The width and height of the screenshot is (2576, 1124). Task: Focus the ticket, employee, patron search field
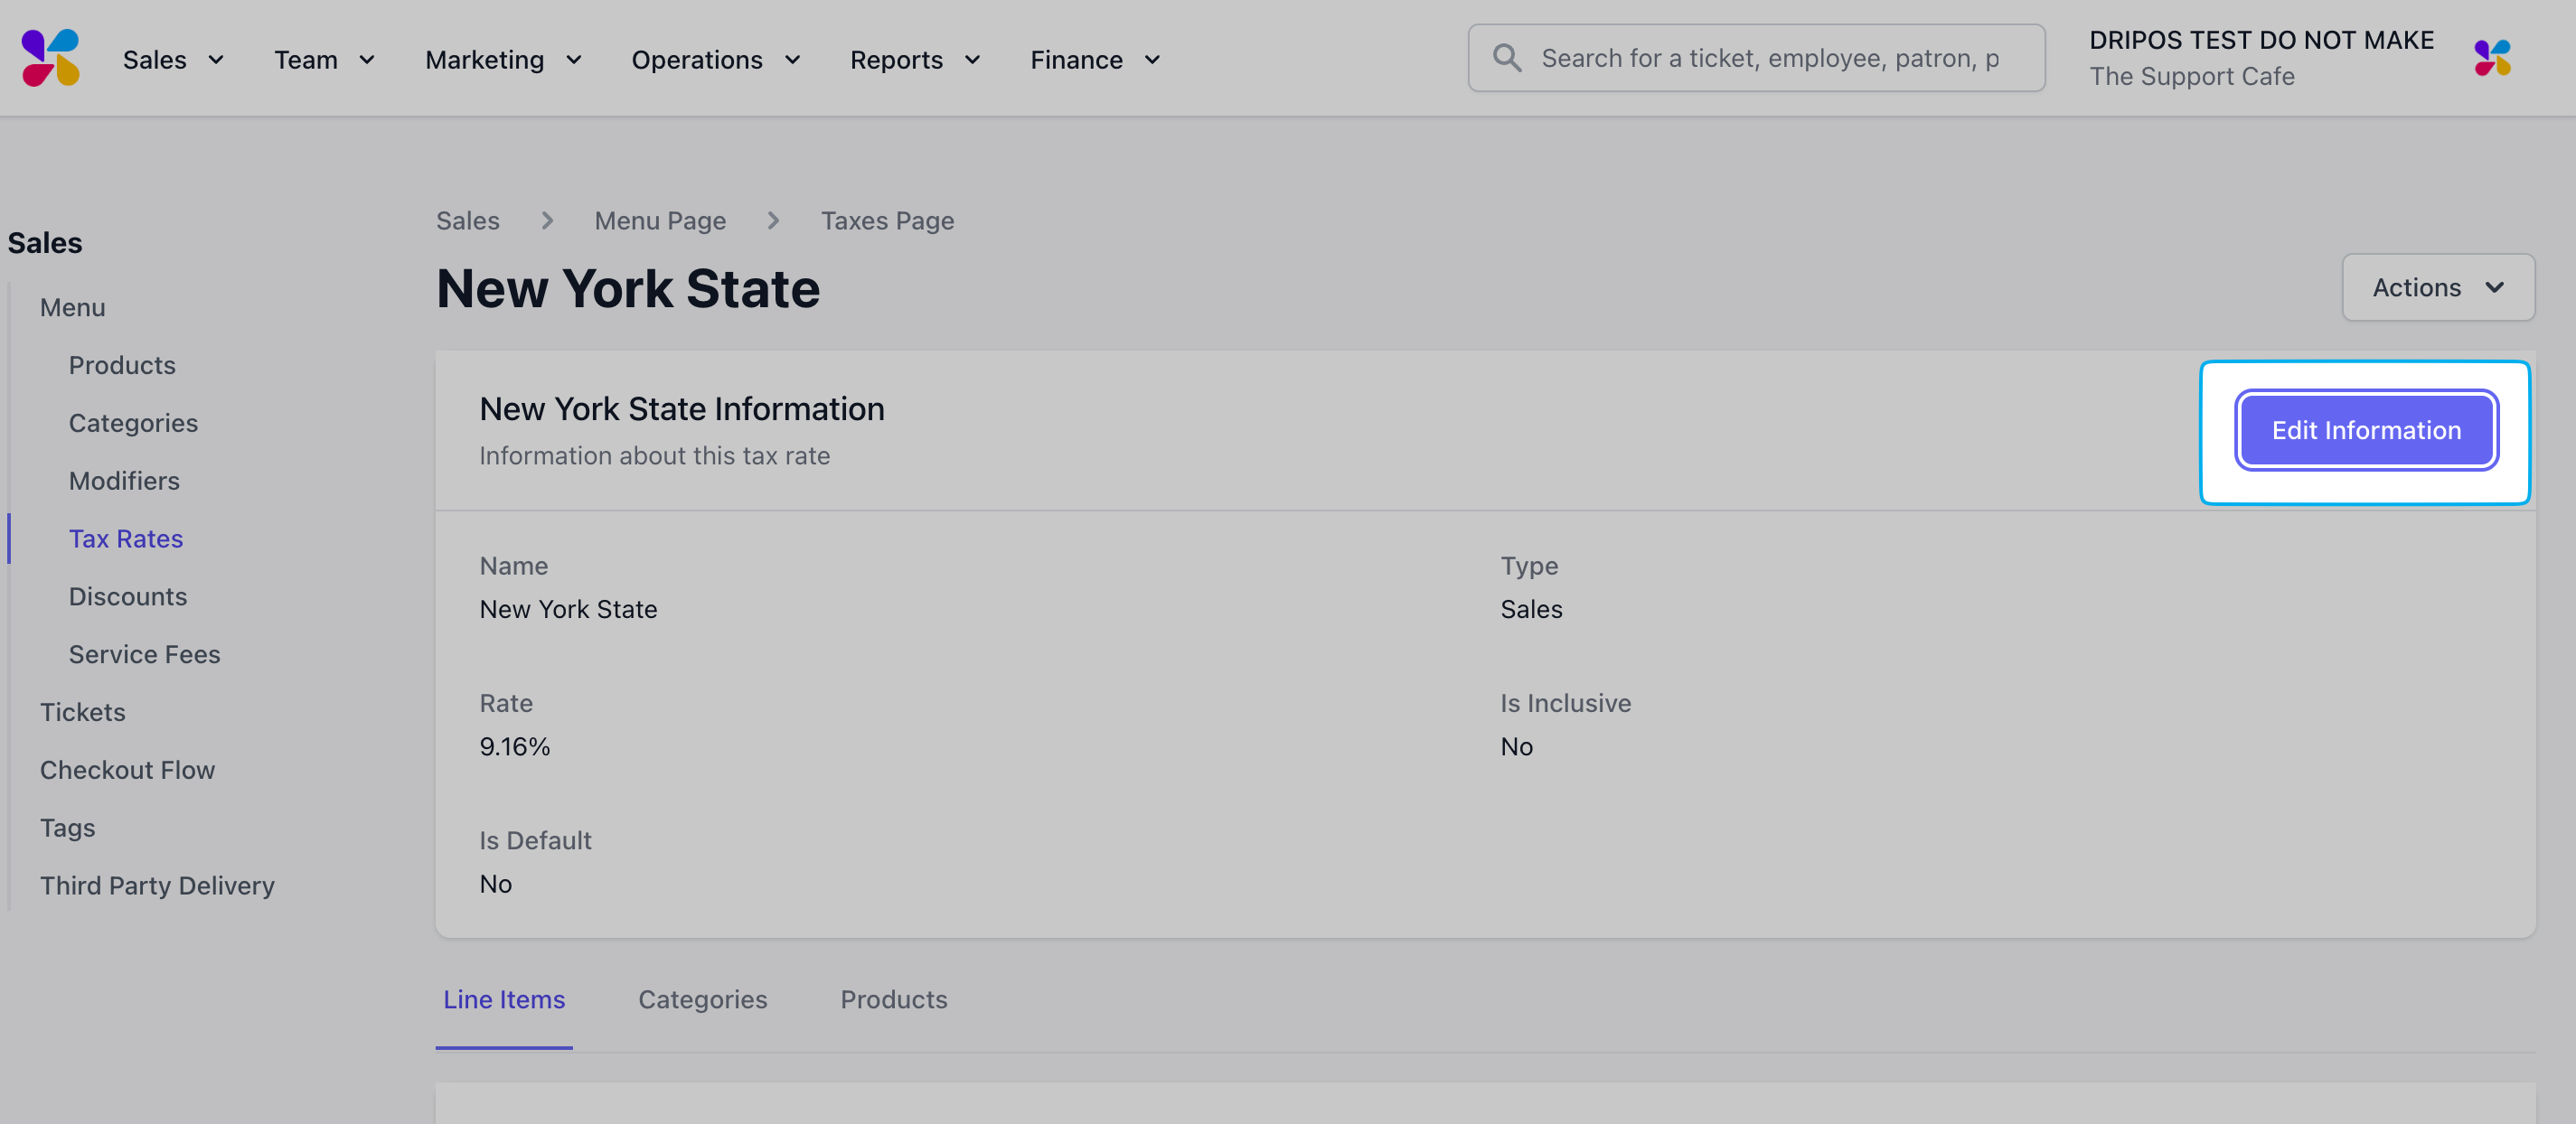(x=1770, y=58)
